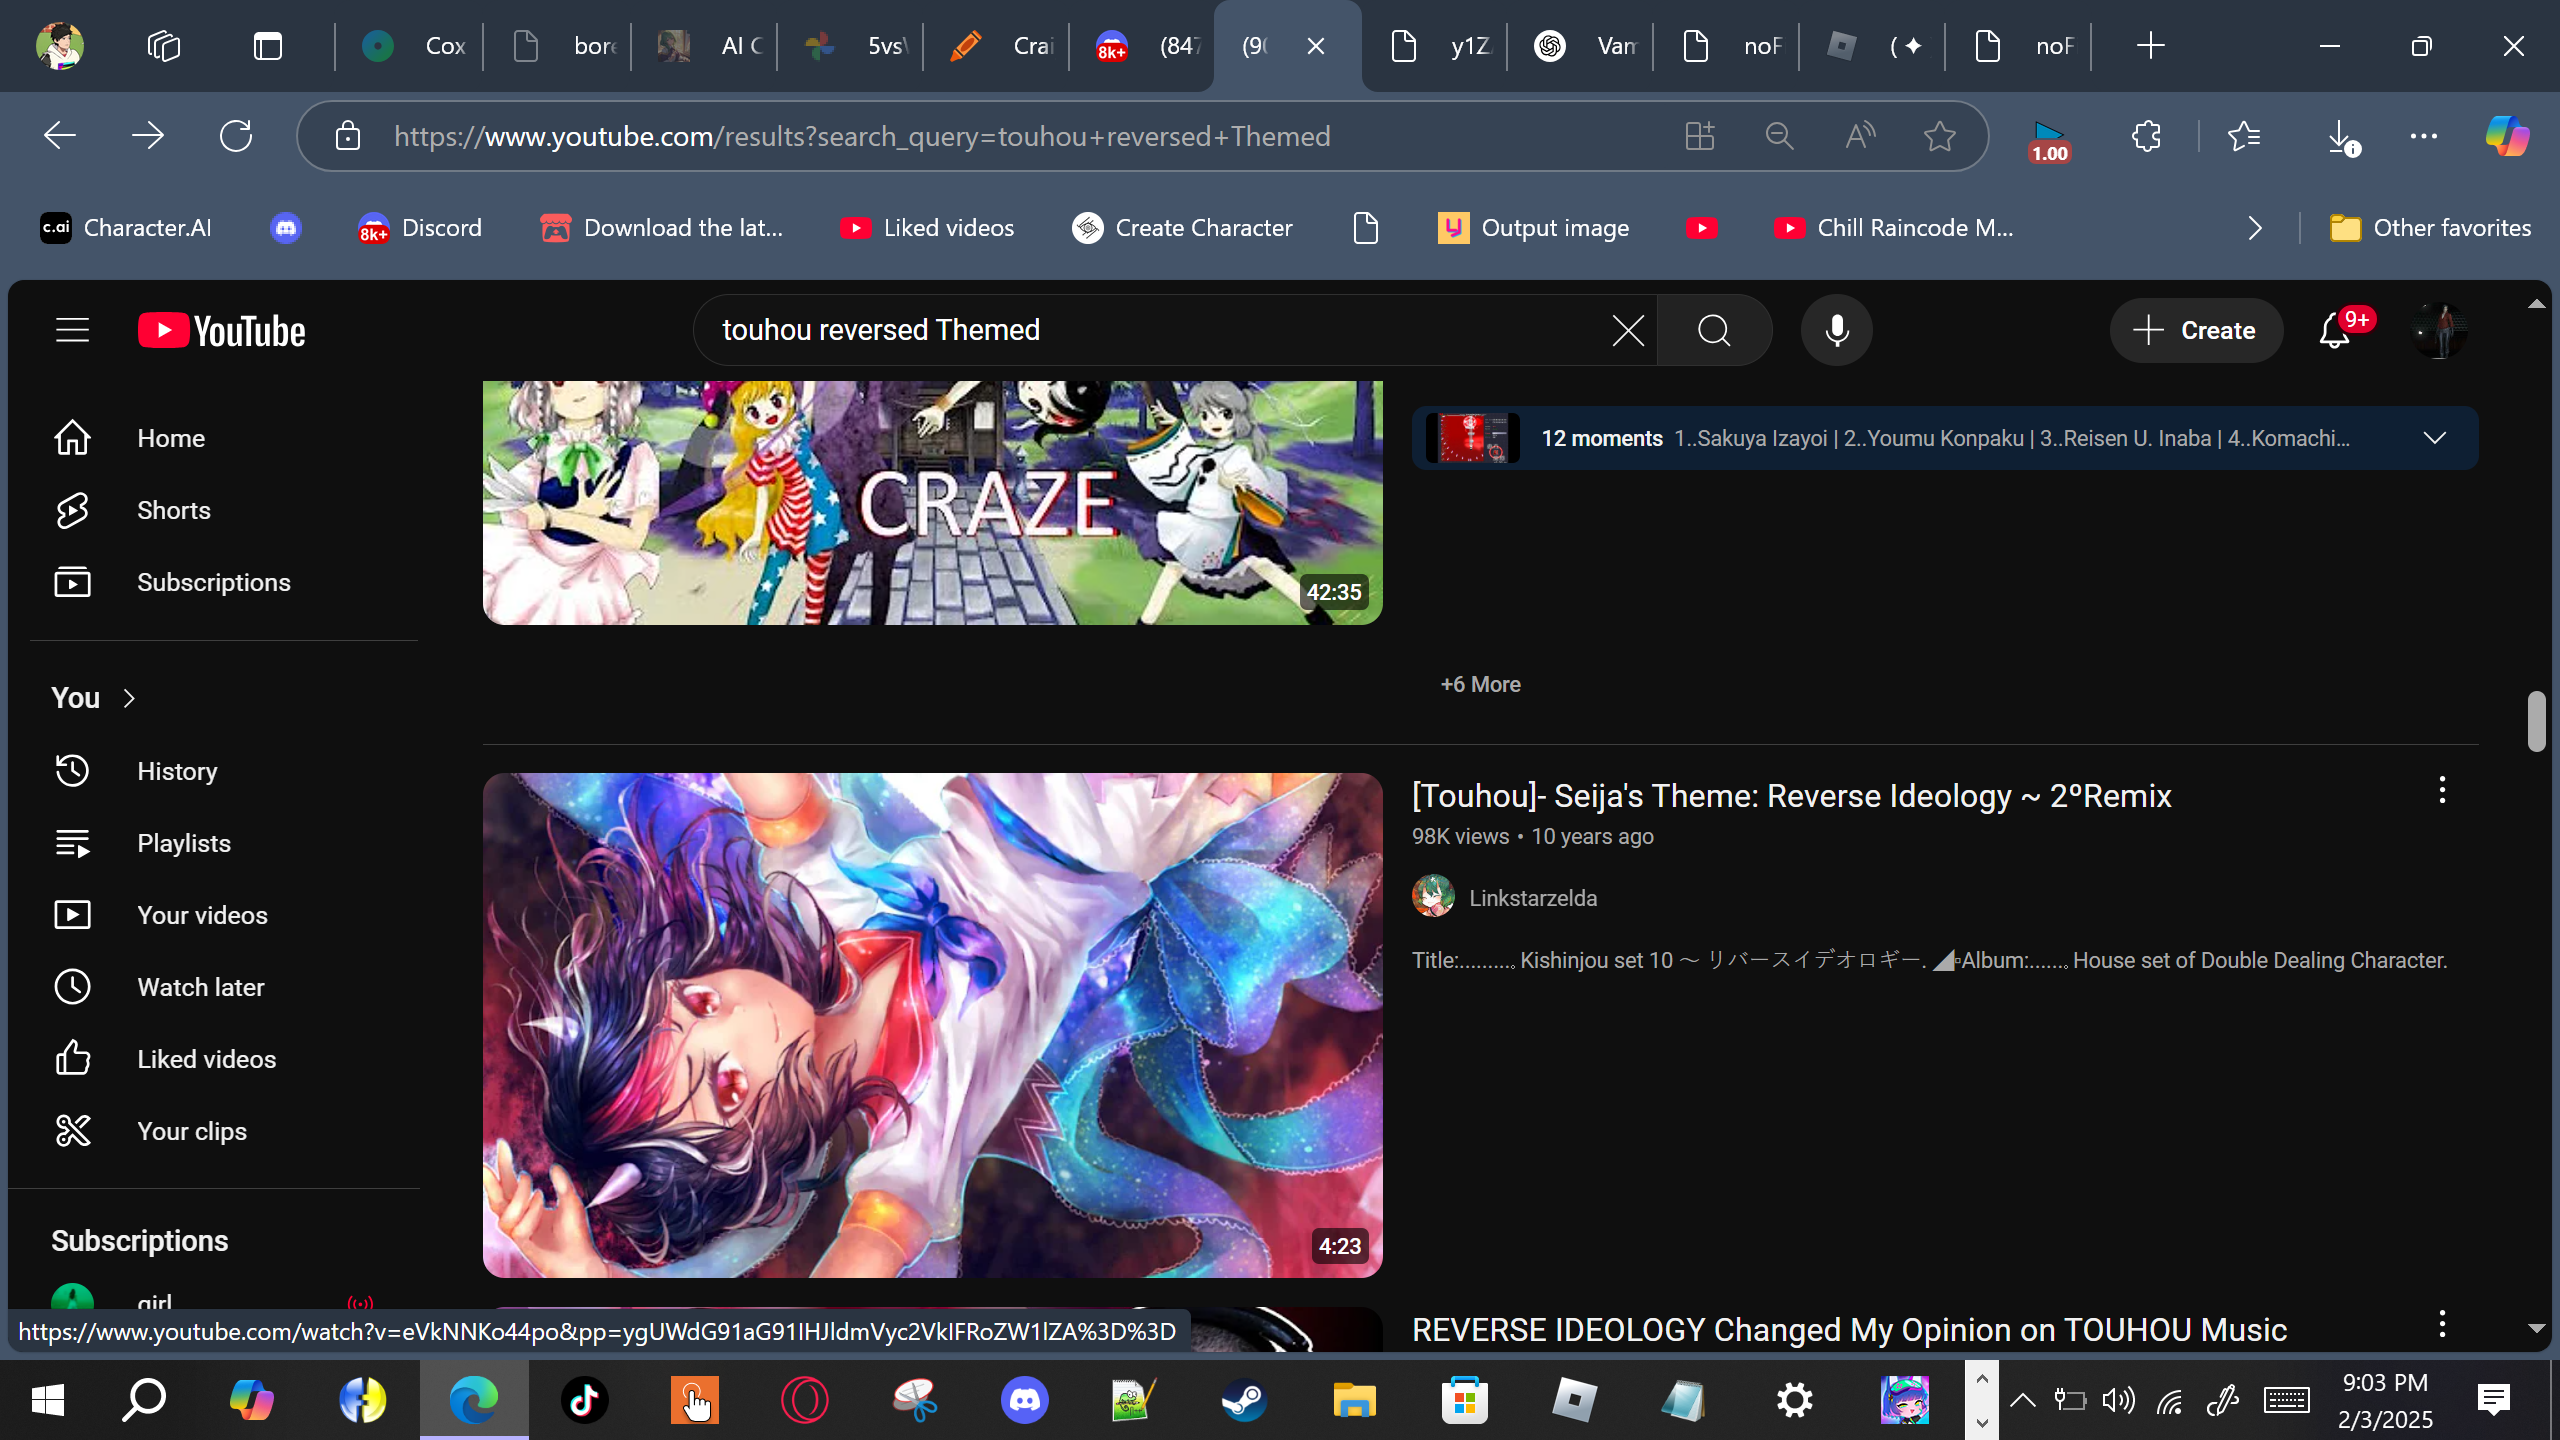Viewport: 2560px width, 1440px height.
Task: Open Liked videos bookmark in favorites bar
Action: (927, 228)
